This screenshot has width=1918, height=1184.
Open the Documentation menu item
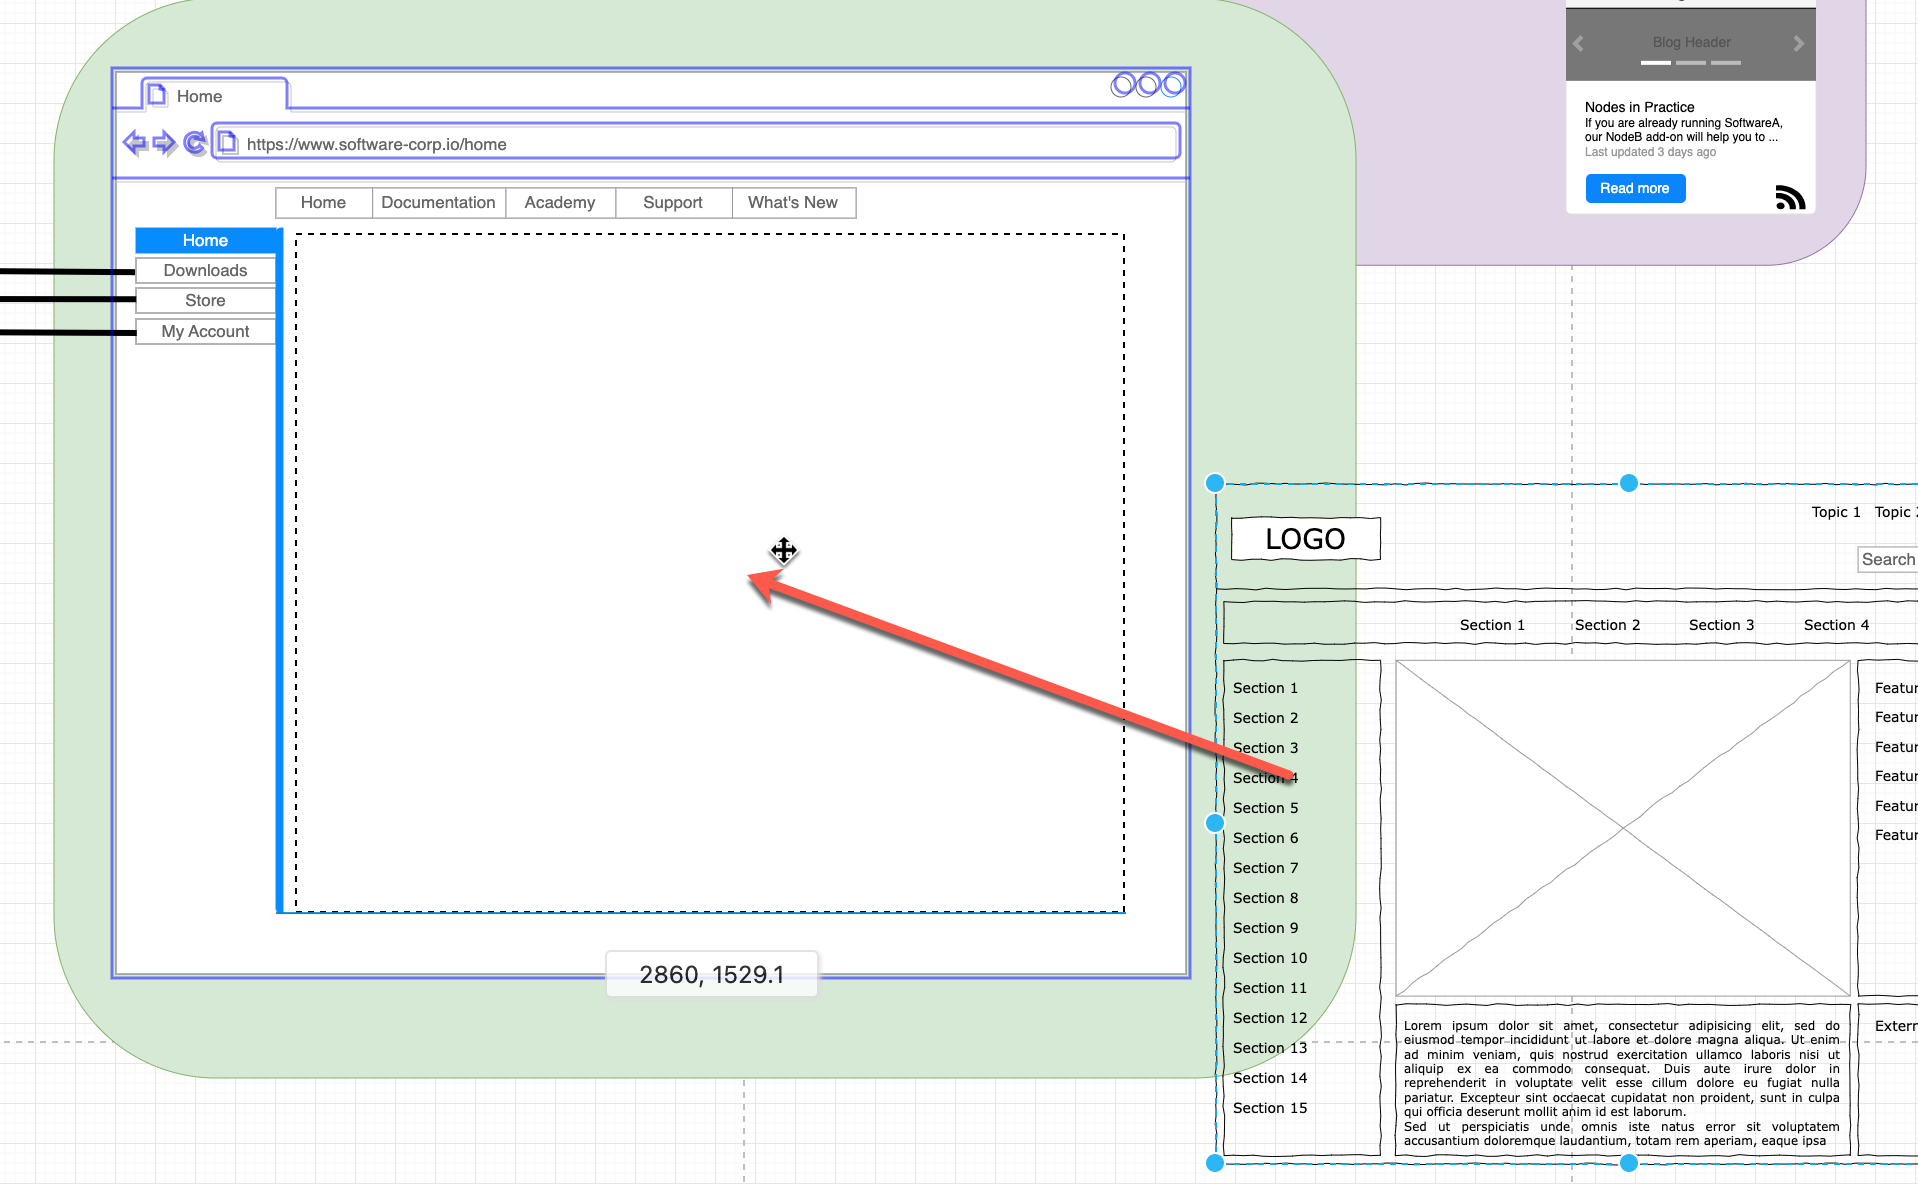tap(438, 202)
